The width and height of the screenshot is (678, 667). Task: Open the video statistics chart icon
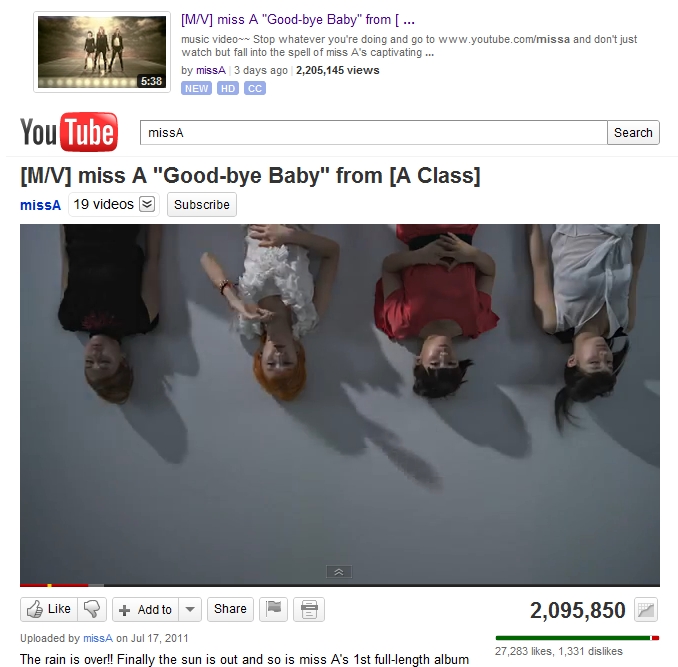(646, 610)
